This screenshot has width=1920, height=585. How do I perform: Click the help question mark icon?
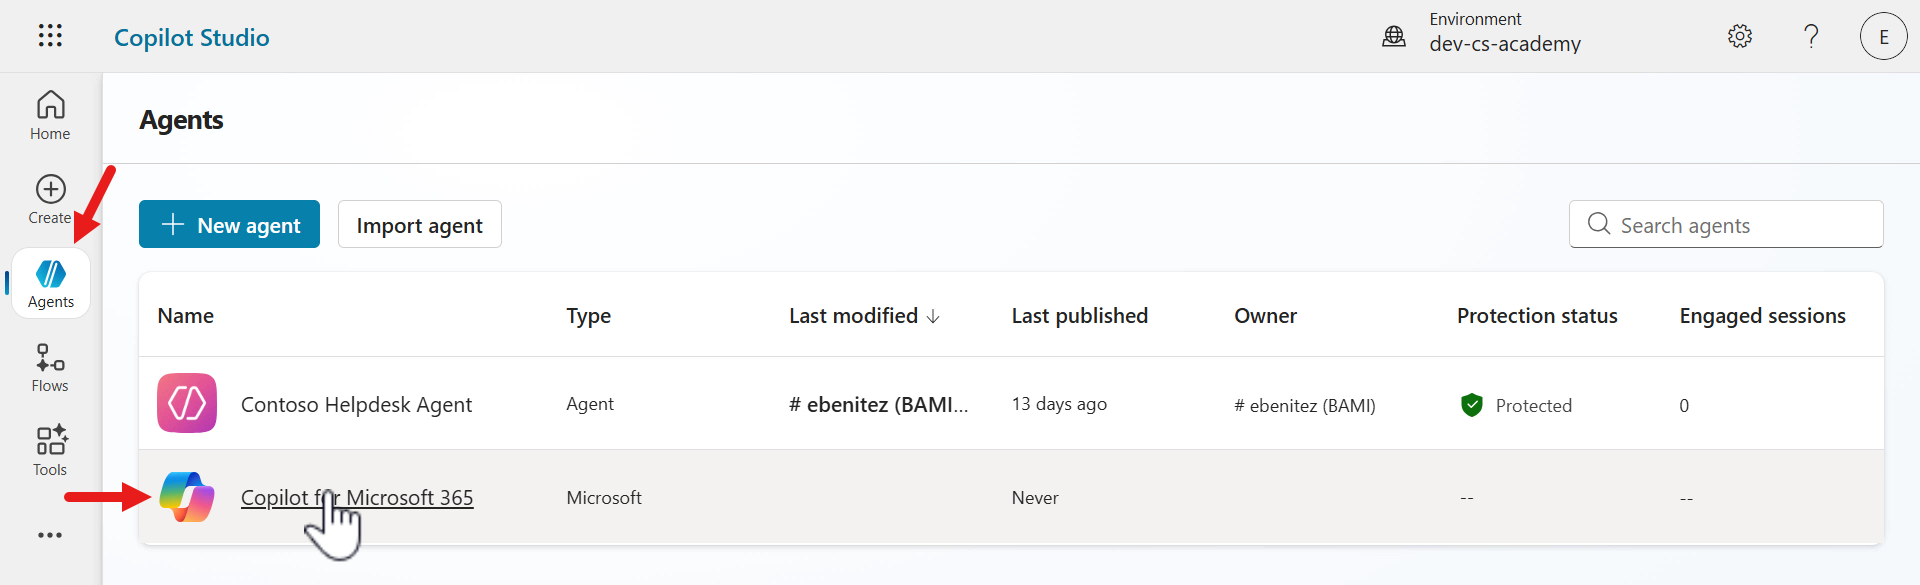pos(1811,36)
